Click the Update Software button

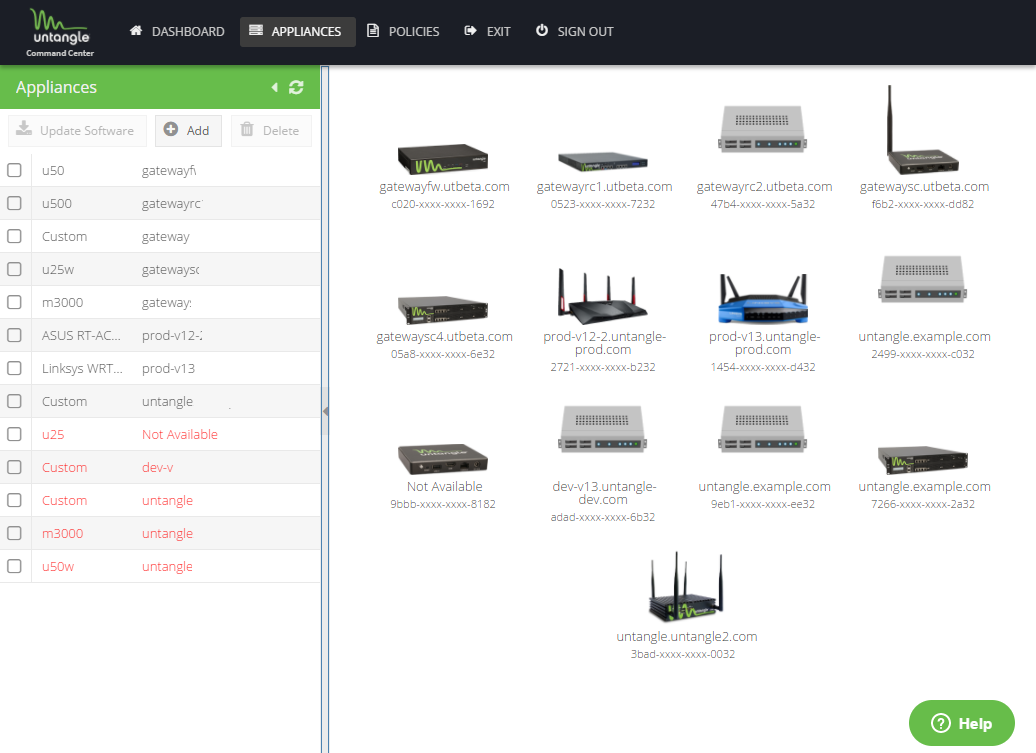click(x=77, y=130)
